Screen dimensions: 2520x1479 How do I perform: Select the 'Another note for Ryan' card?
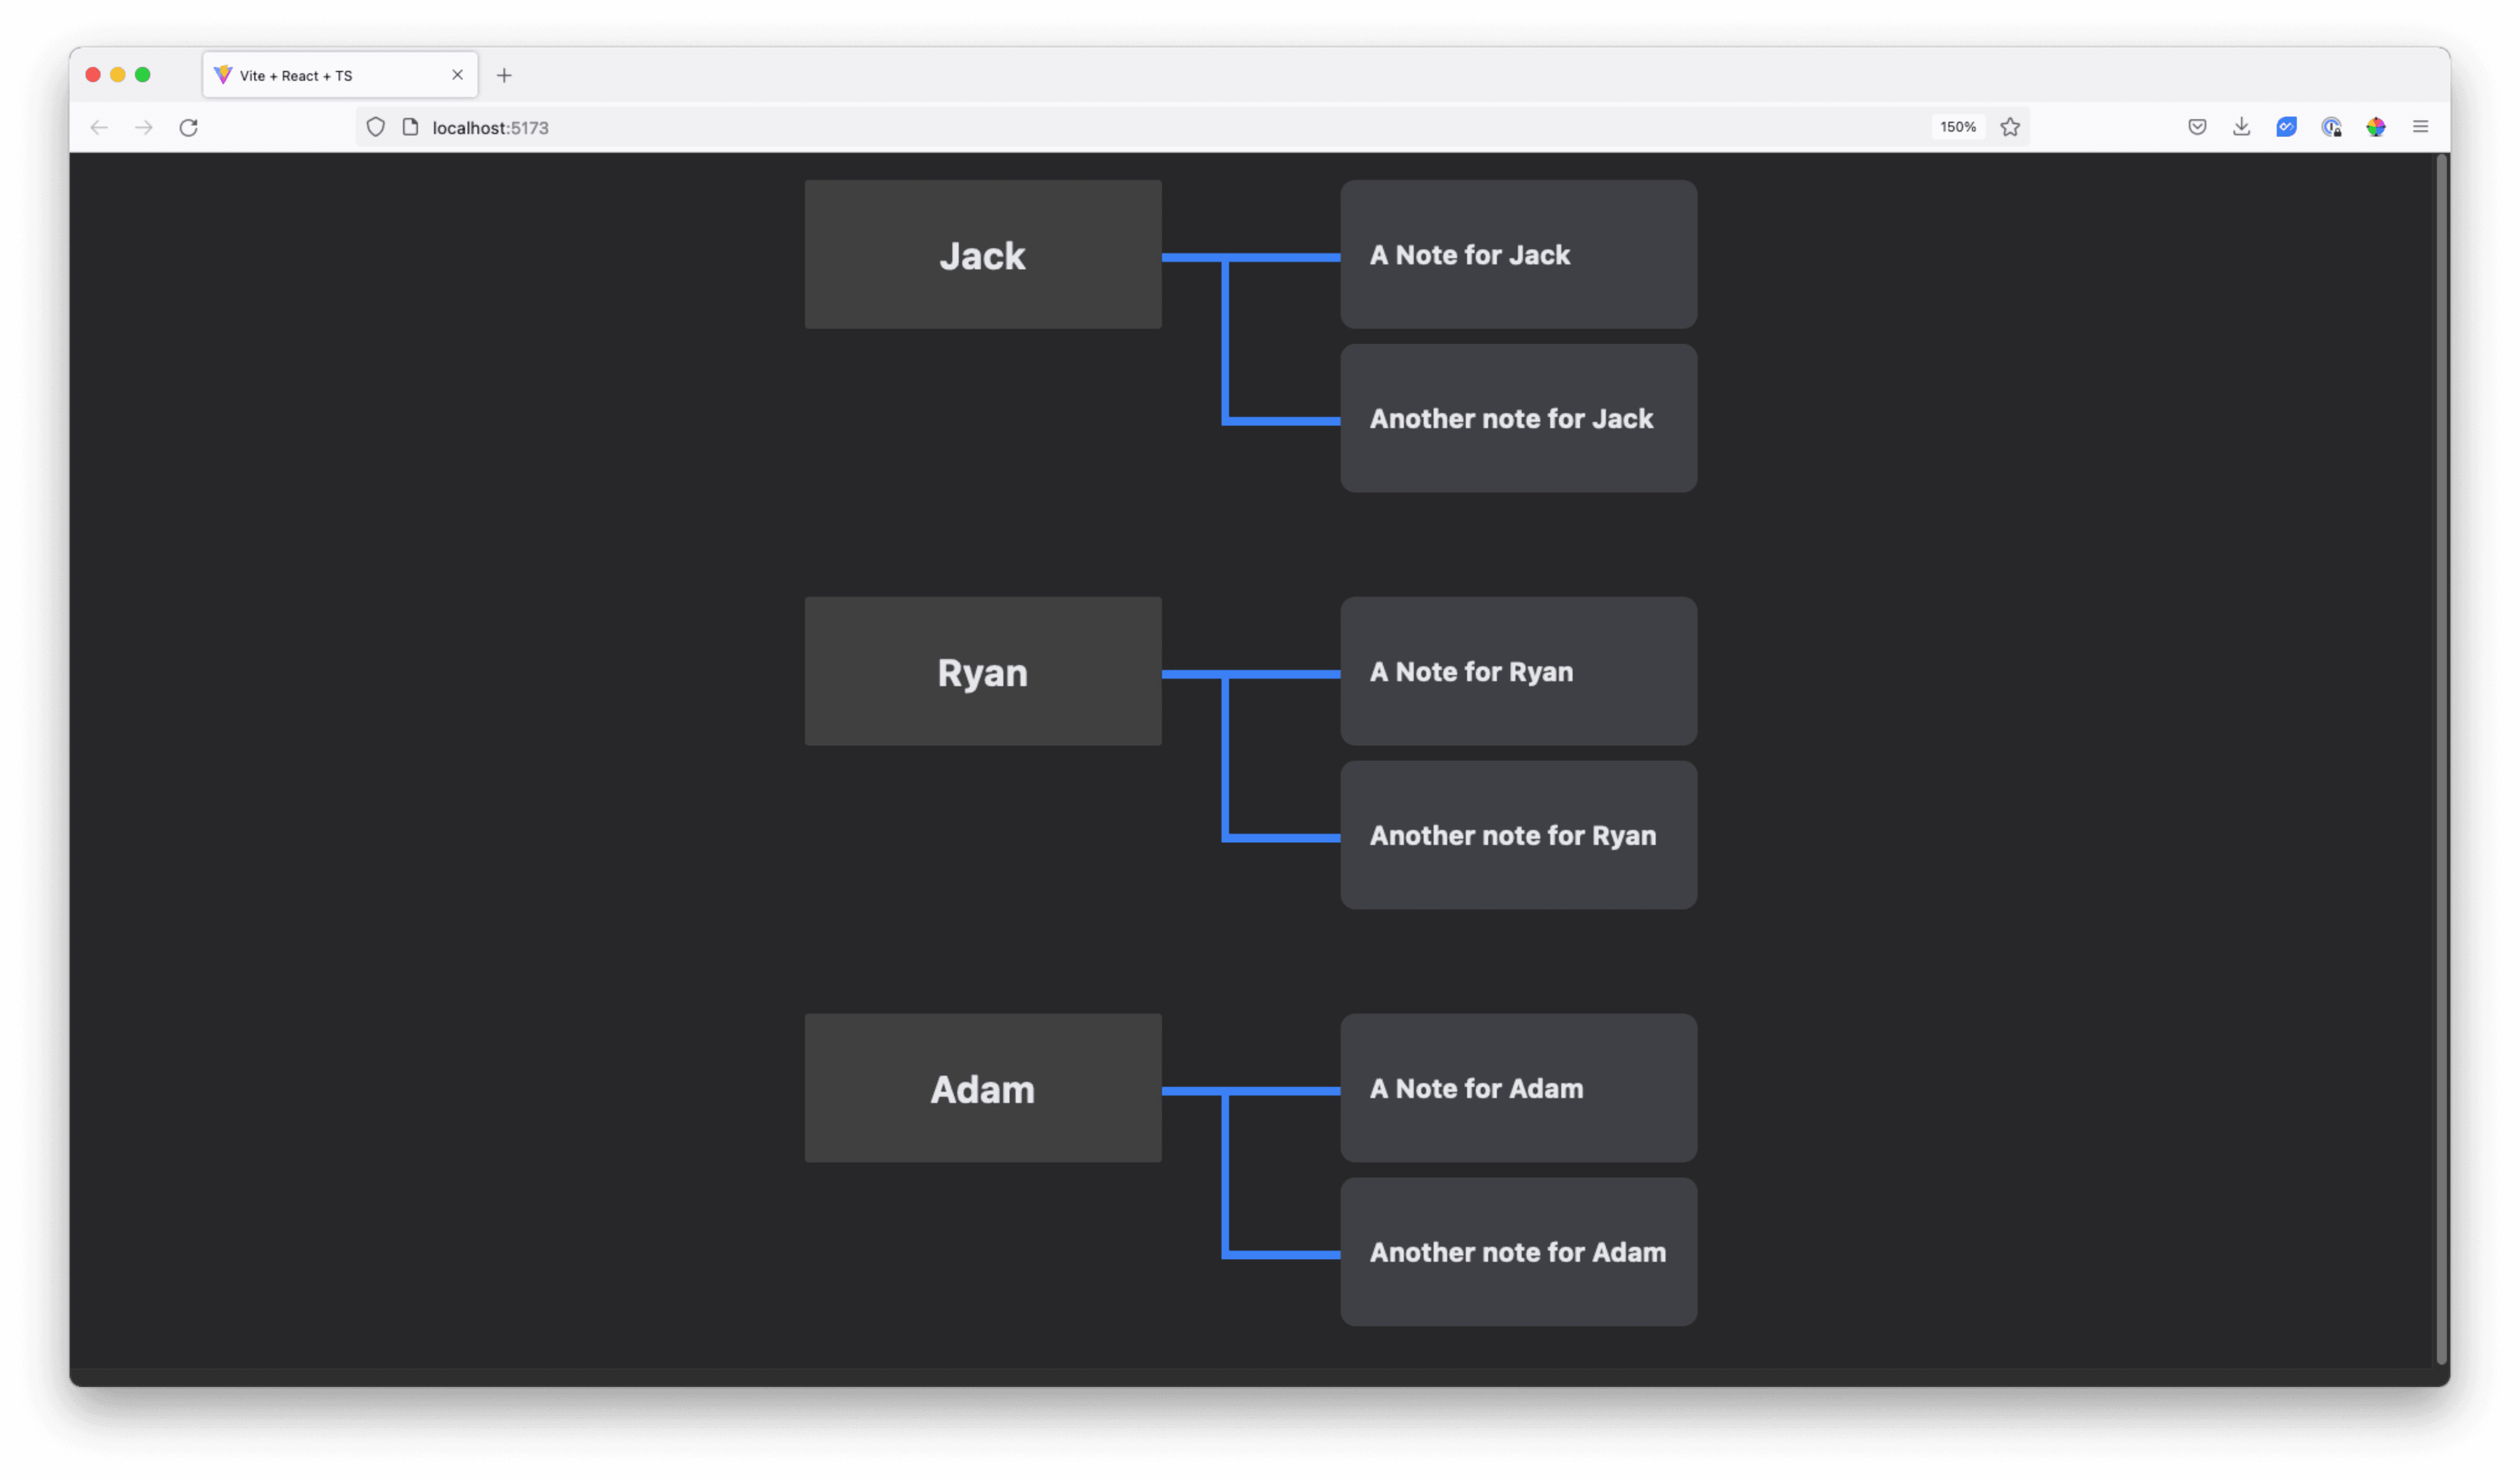click(x=1518, y=835)
